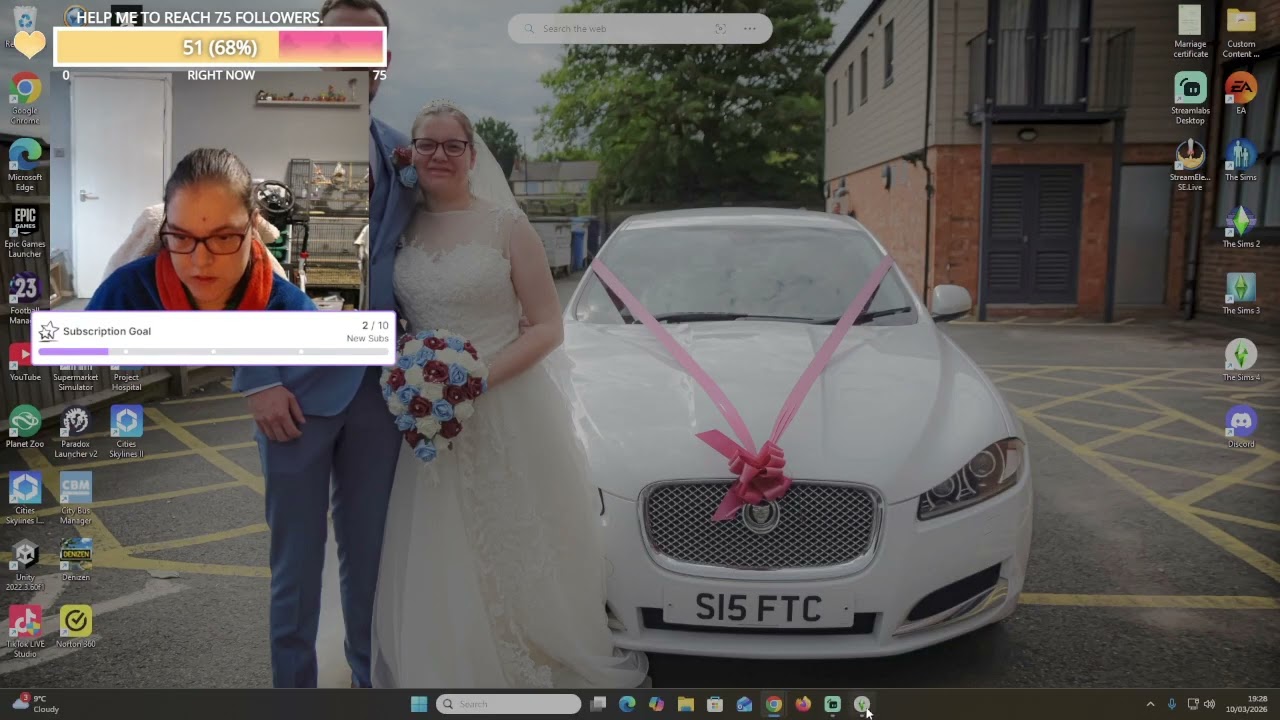1280x720 pixels.
Task: Click the Subscription Goal star icon
Action: pos(48,331)
